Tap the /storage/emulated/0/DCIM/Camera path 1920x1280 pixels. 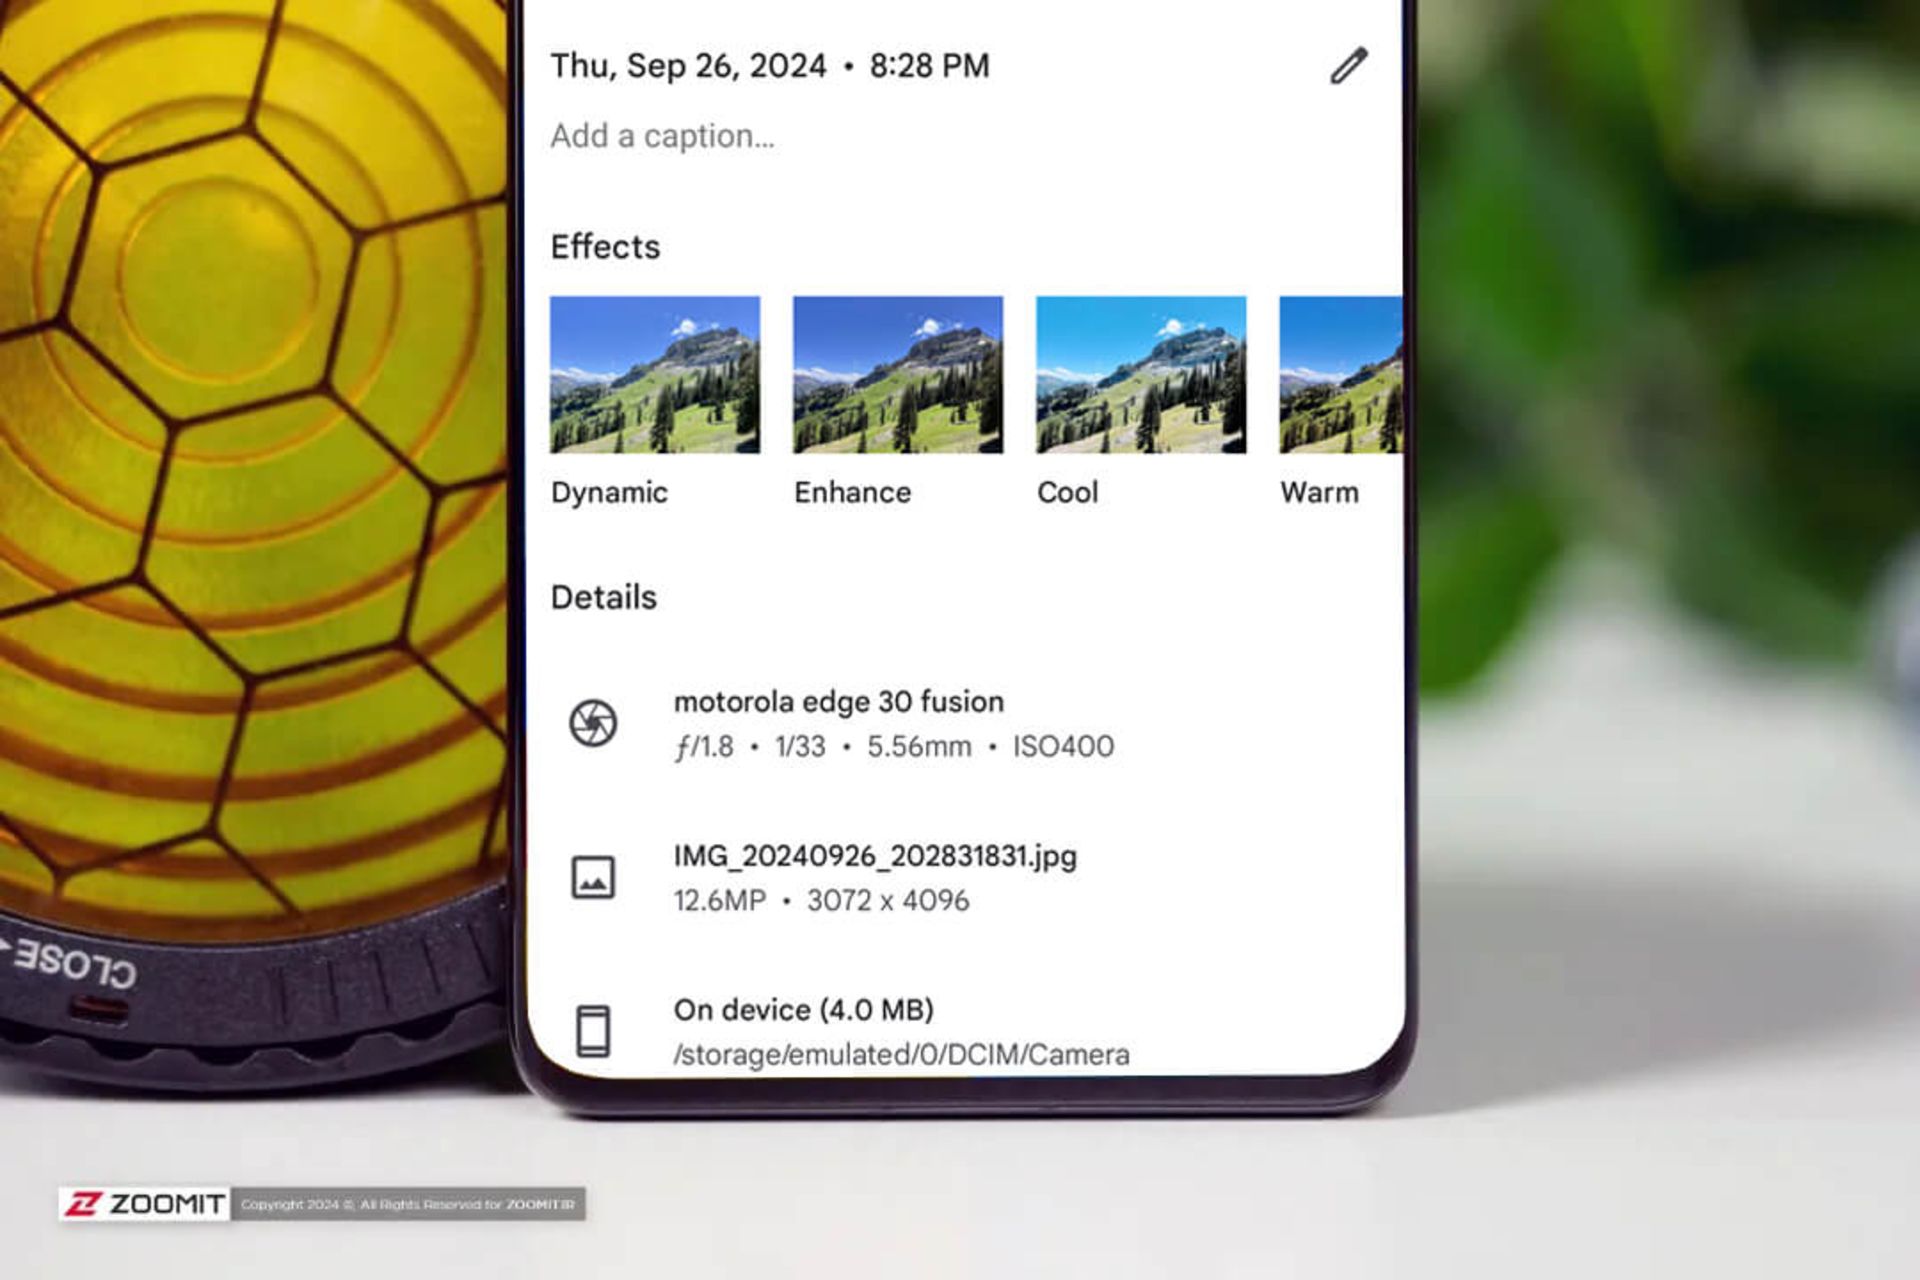902,1055
